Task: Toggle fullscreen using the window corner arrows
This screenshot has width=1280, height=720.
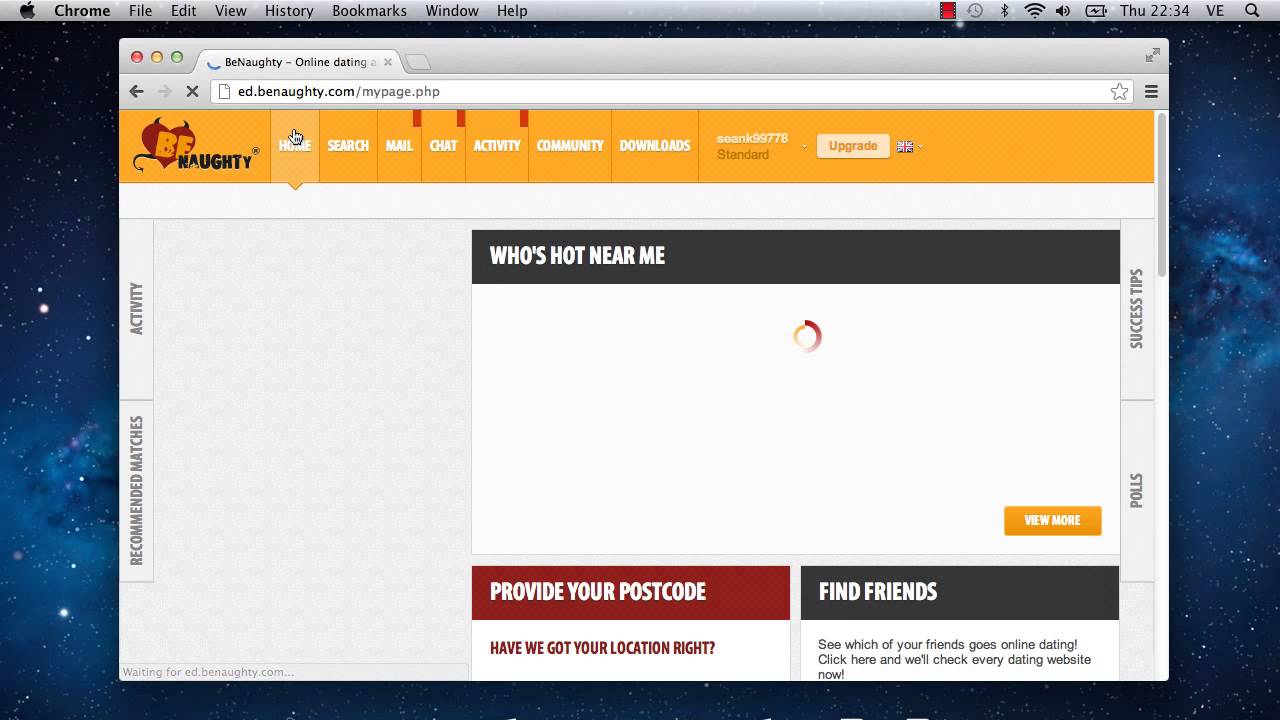Action: pyautogui.click(x=1152, y=55)
